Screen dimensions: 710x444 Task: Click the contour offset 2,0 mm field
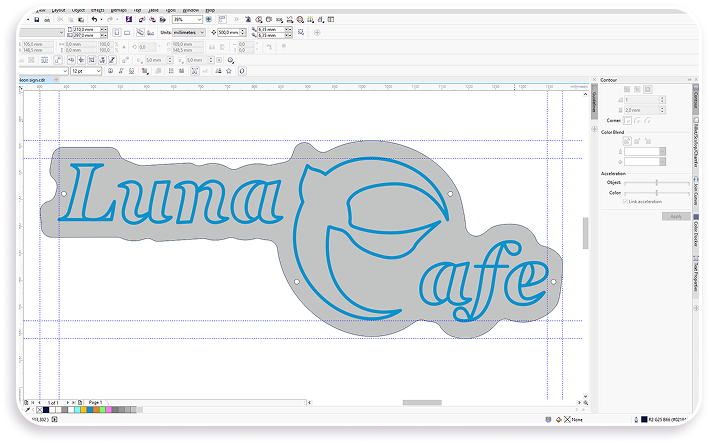pos(642,110)
